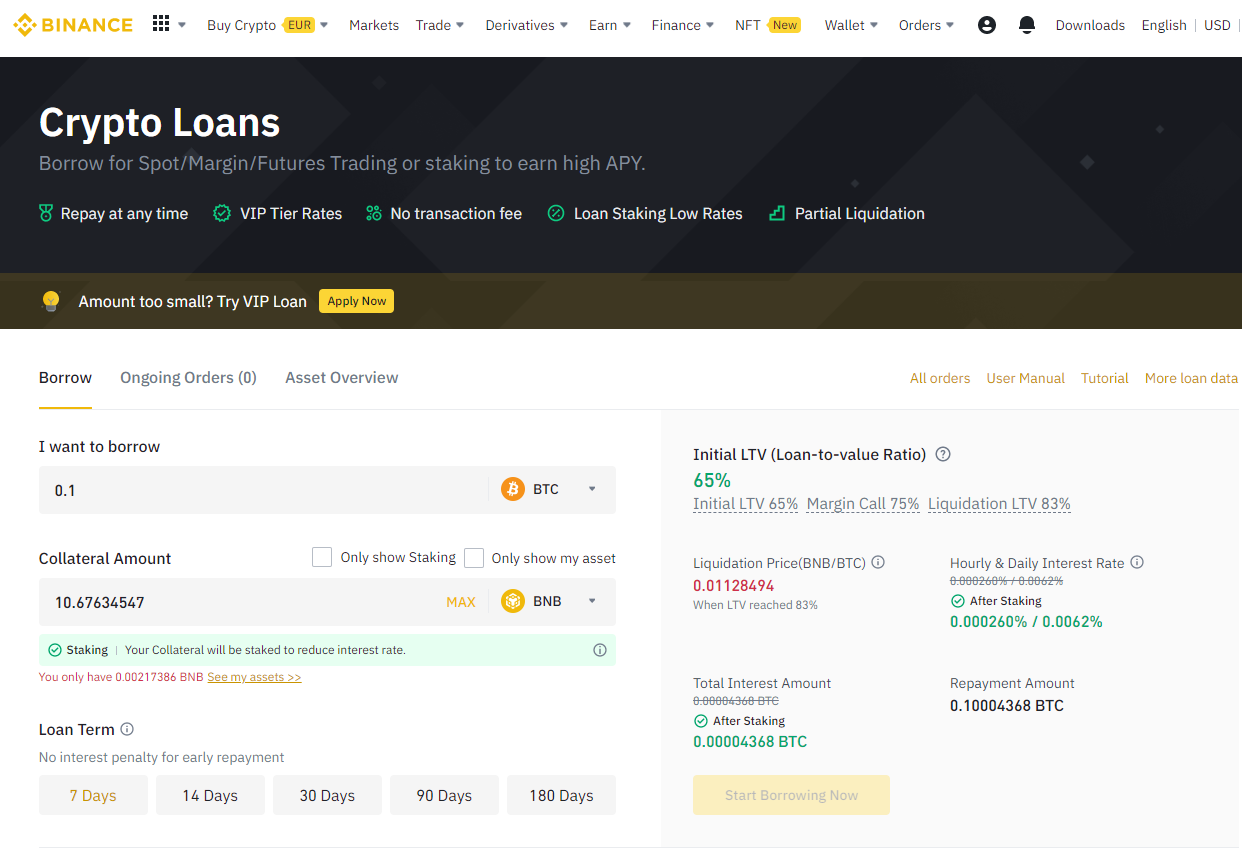Click Liquidation Price info icon
This screenshot has height=849, width=1242.
tap(878, 562)
